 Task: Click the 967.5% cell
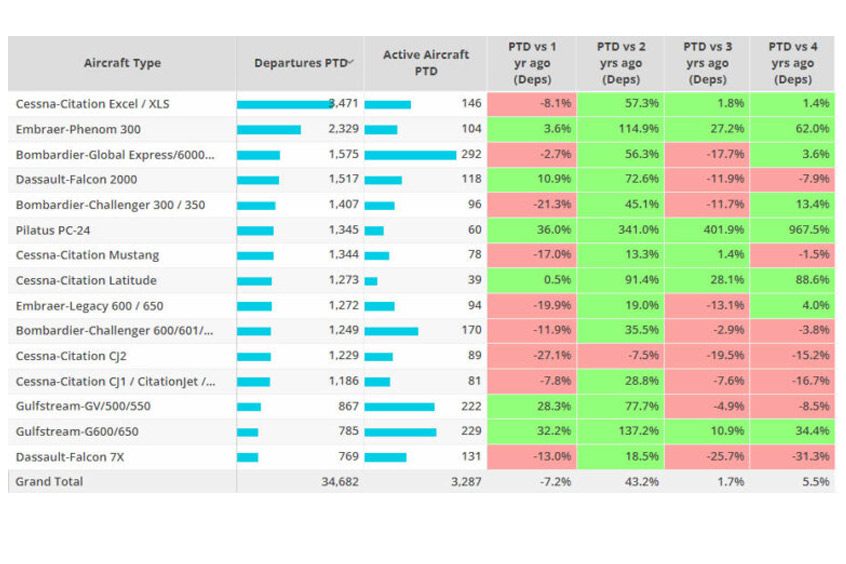point(792,230)
